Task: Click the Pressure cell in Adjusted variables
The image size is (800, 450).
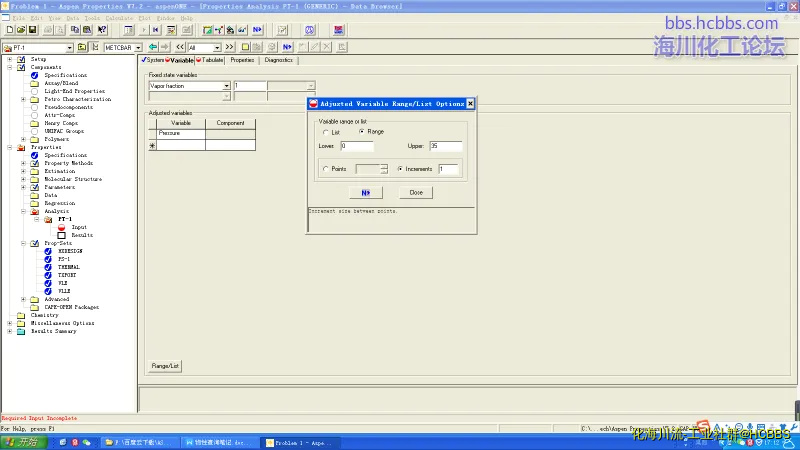Action: (181, 133)
